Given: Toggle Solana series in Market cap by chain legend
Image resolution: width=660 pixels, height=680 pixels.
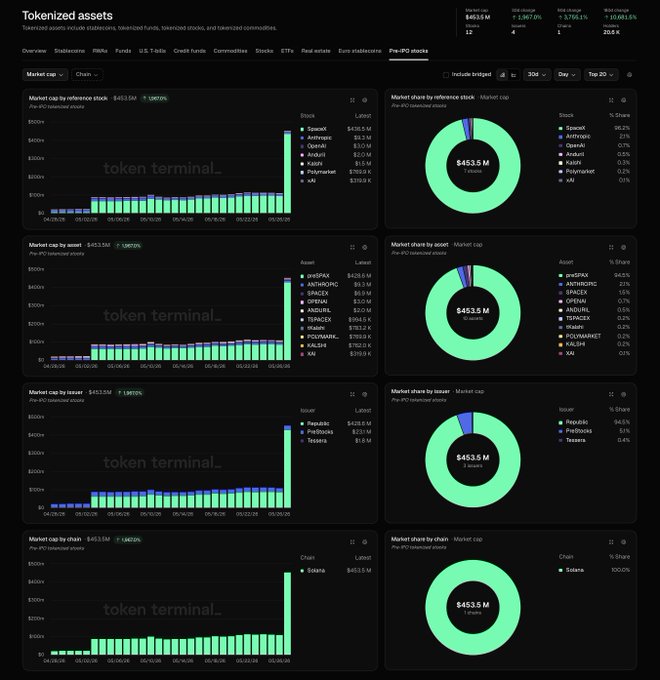Looking at the screenshot, I should [x=336, y=570].
